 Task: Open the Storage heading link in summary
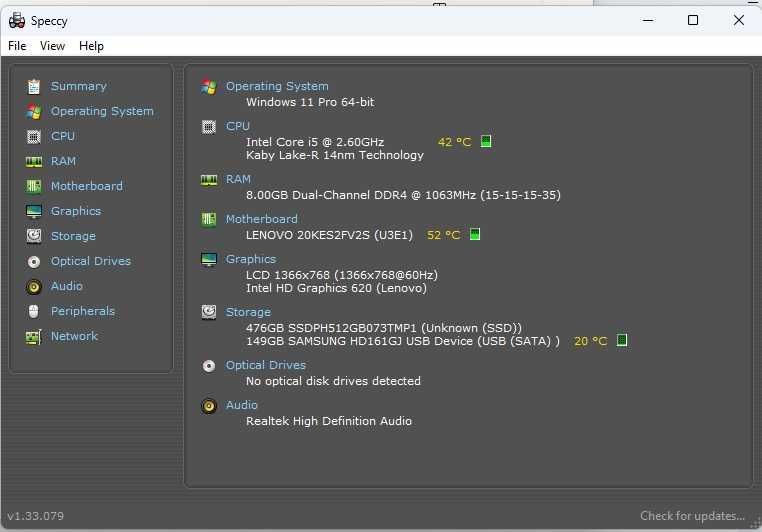(248, 312)
